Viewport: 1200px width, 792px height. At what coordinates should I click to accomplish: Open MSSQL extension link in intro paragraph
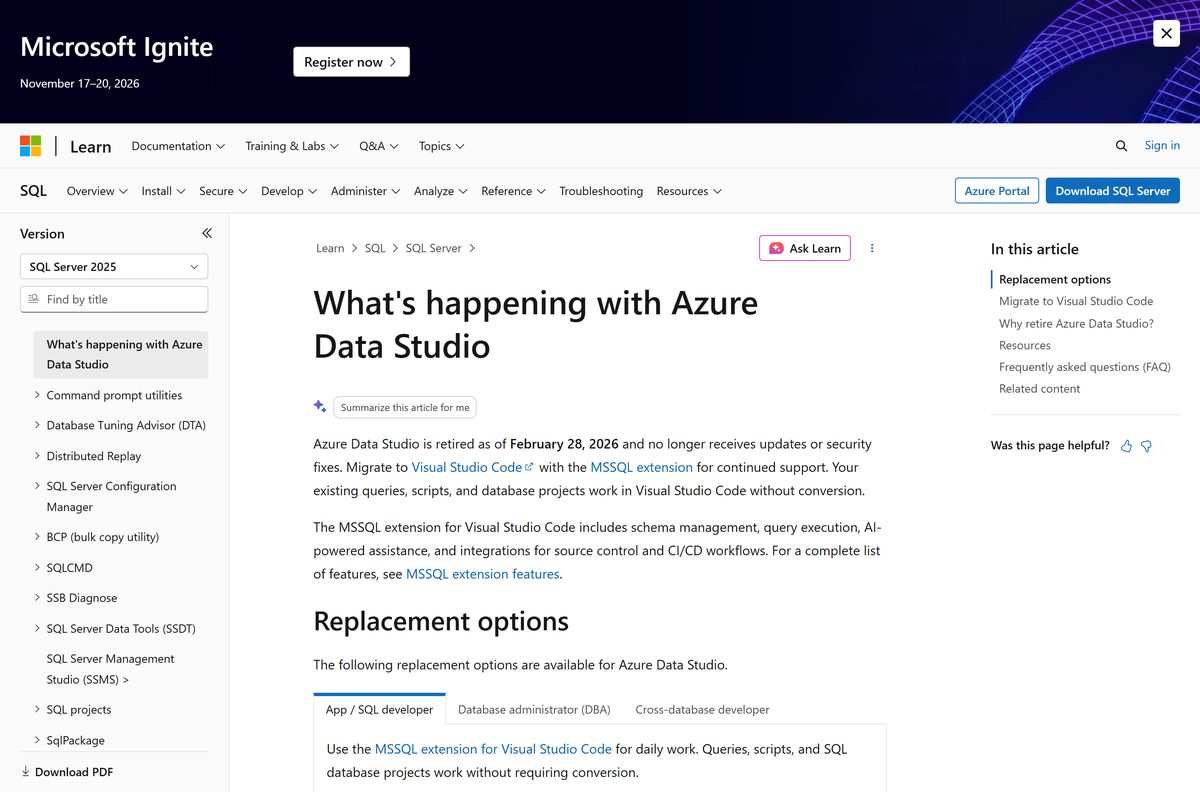click(641, 467)
